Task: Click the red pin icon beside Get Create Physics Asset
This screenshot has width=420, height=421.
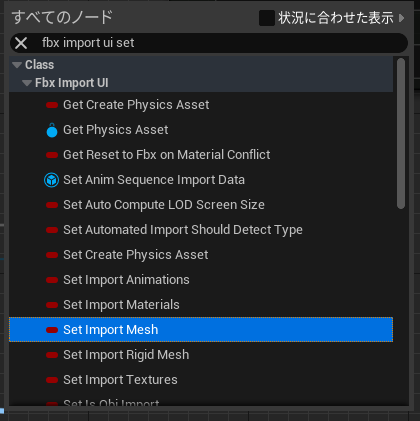Action: [x=52, y=105]
